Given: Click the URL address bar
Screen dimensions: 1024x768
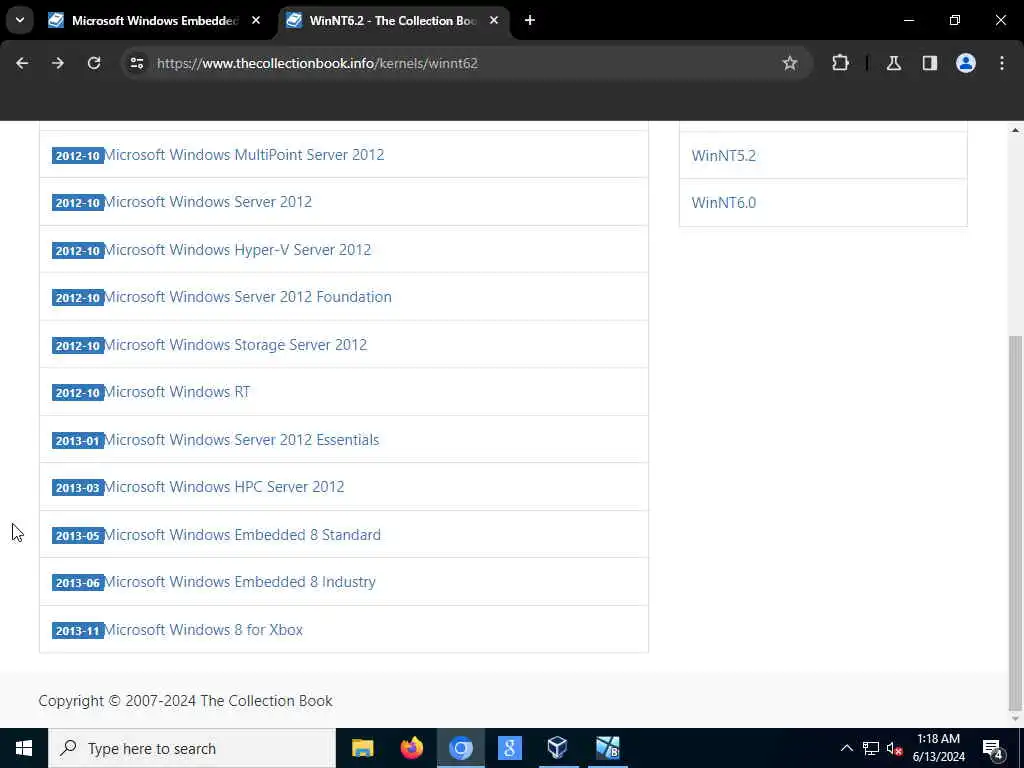Looking at the screenshot, I should coord(467,63).
